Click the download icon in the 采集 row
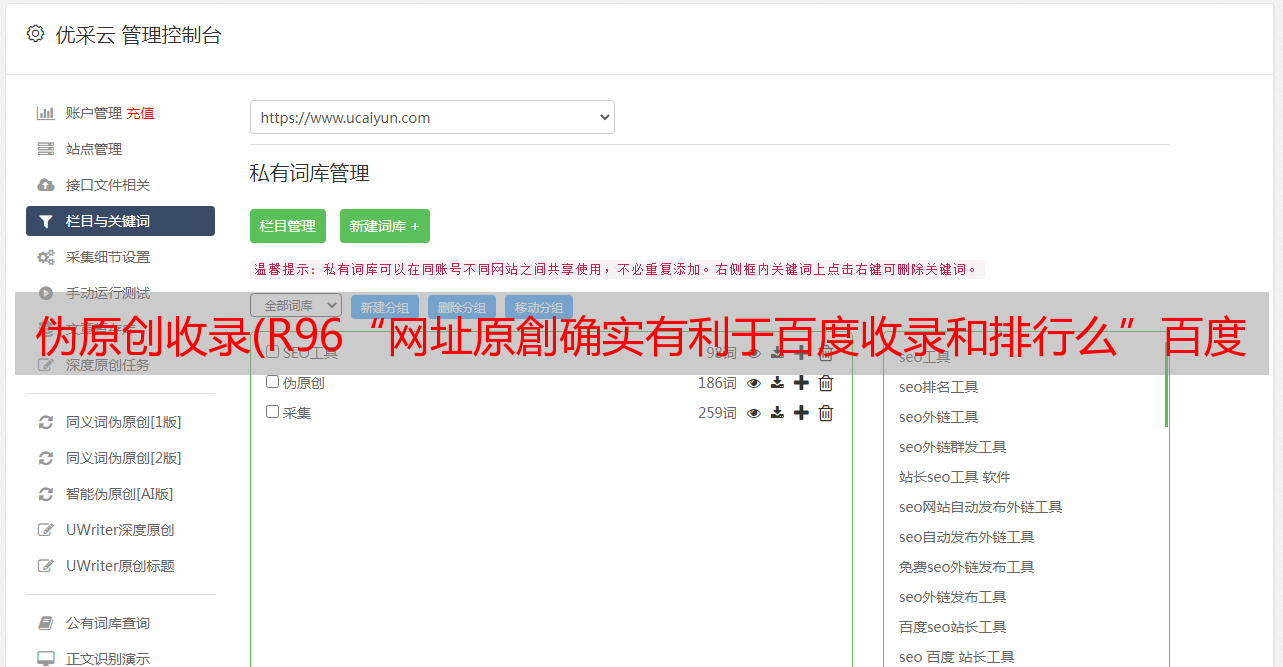This screenshot has width=1283, height=667. tap(777, 413)
